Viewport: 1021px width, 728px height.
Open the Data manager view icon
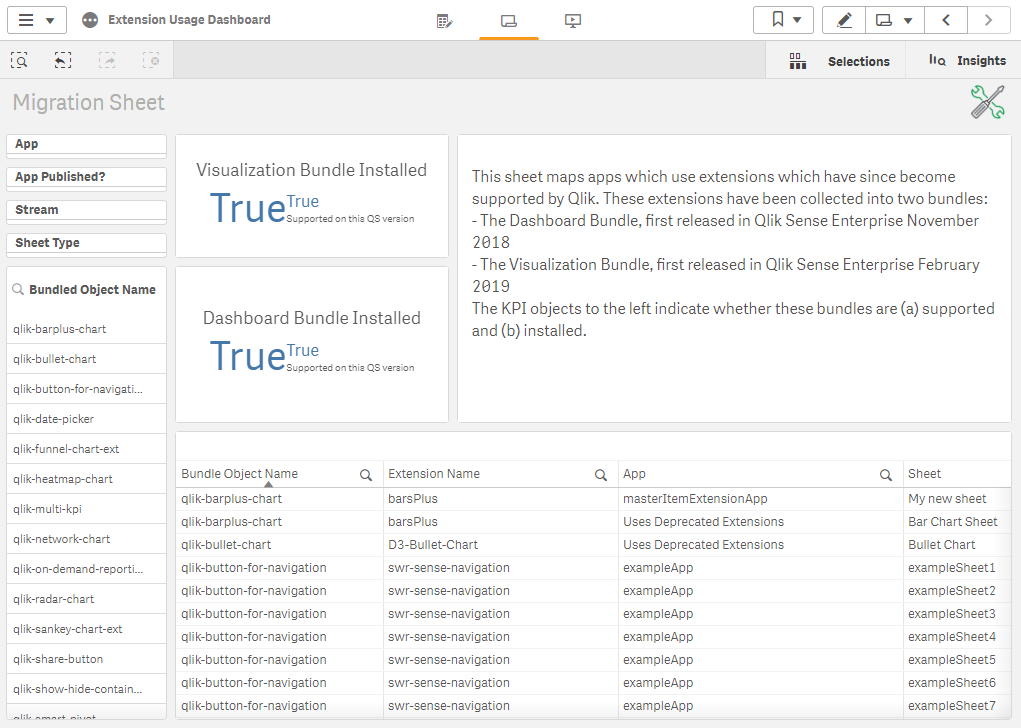click(445, 21)
